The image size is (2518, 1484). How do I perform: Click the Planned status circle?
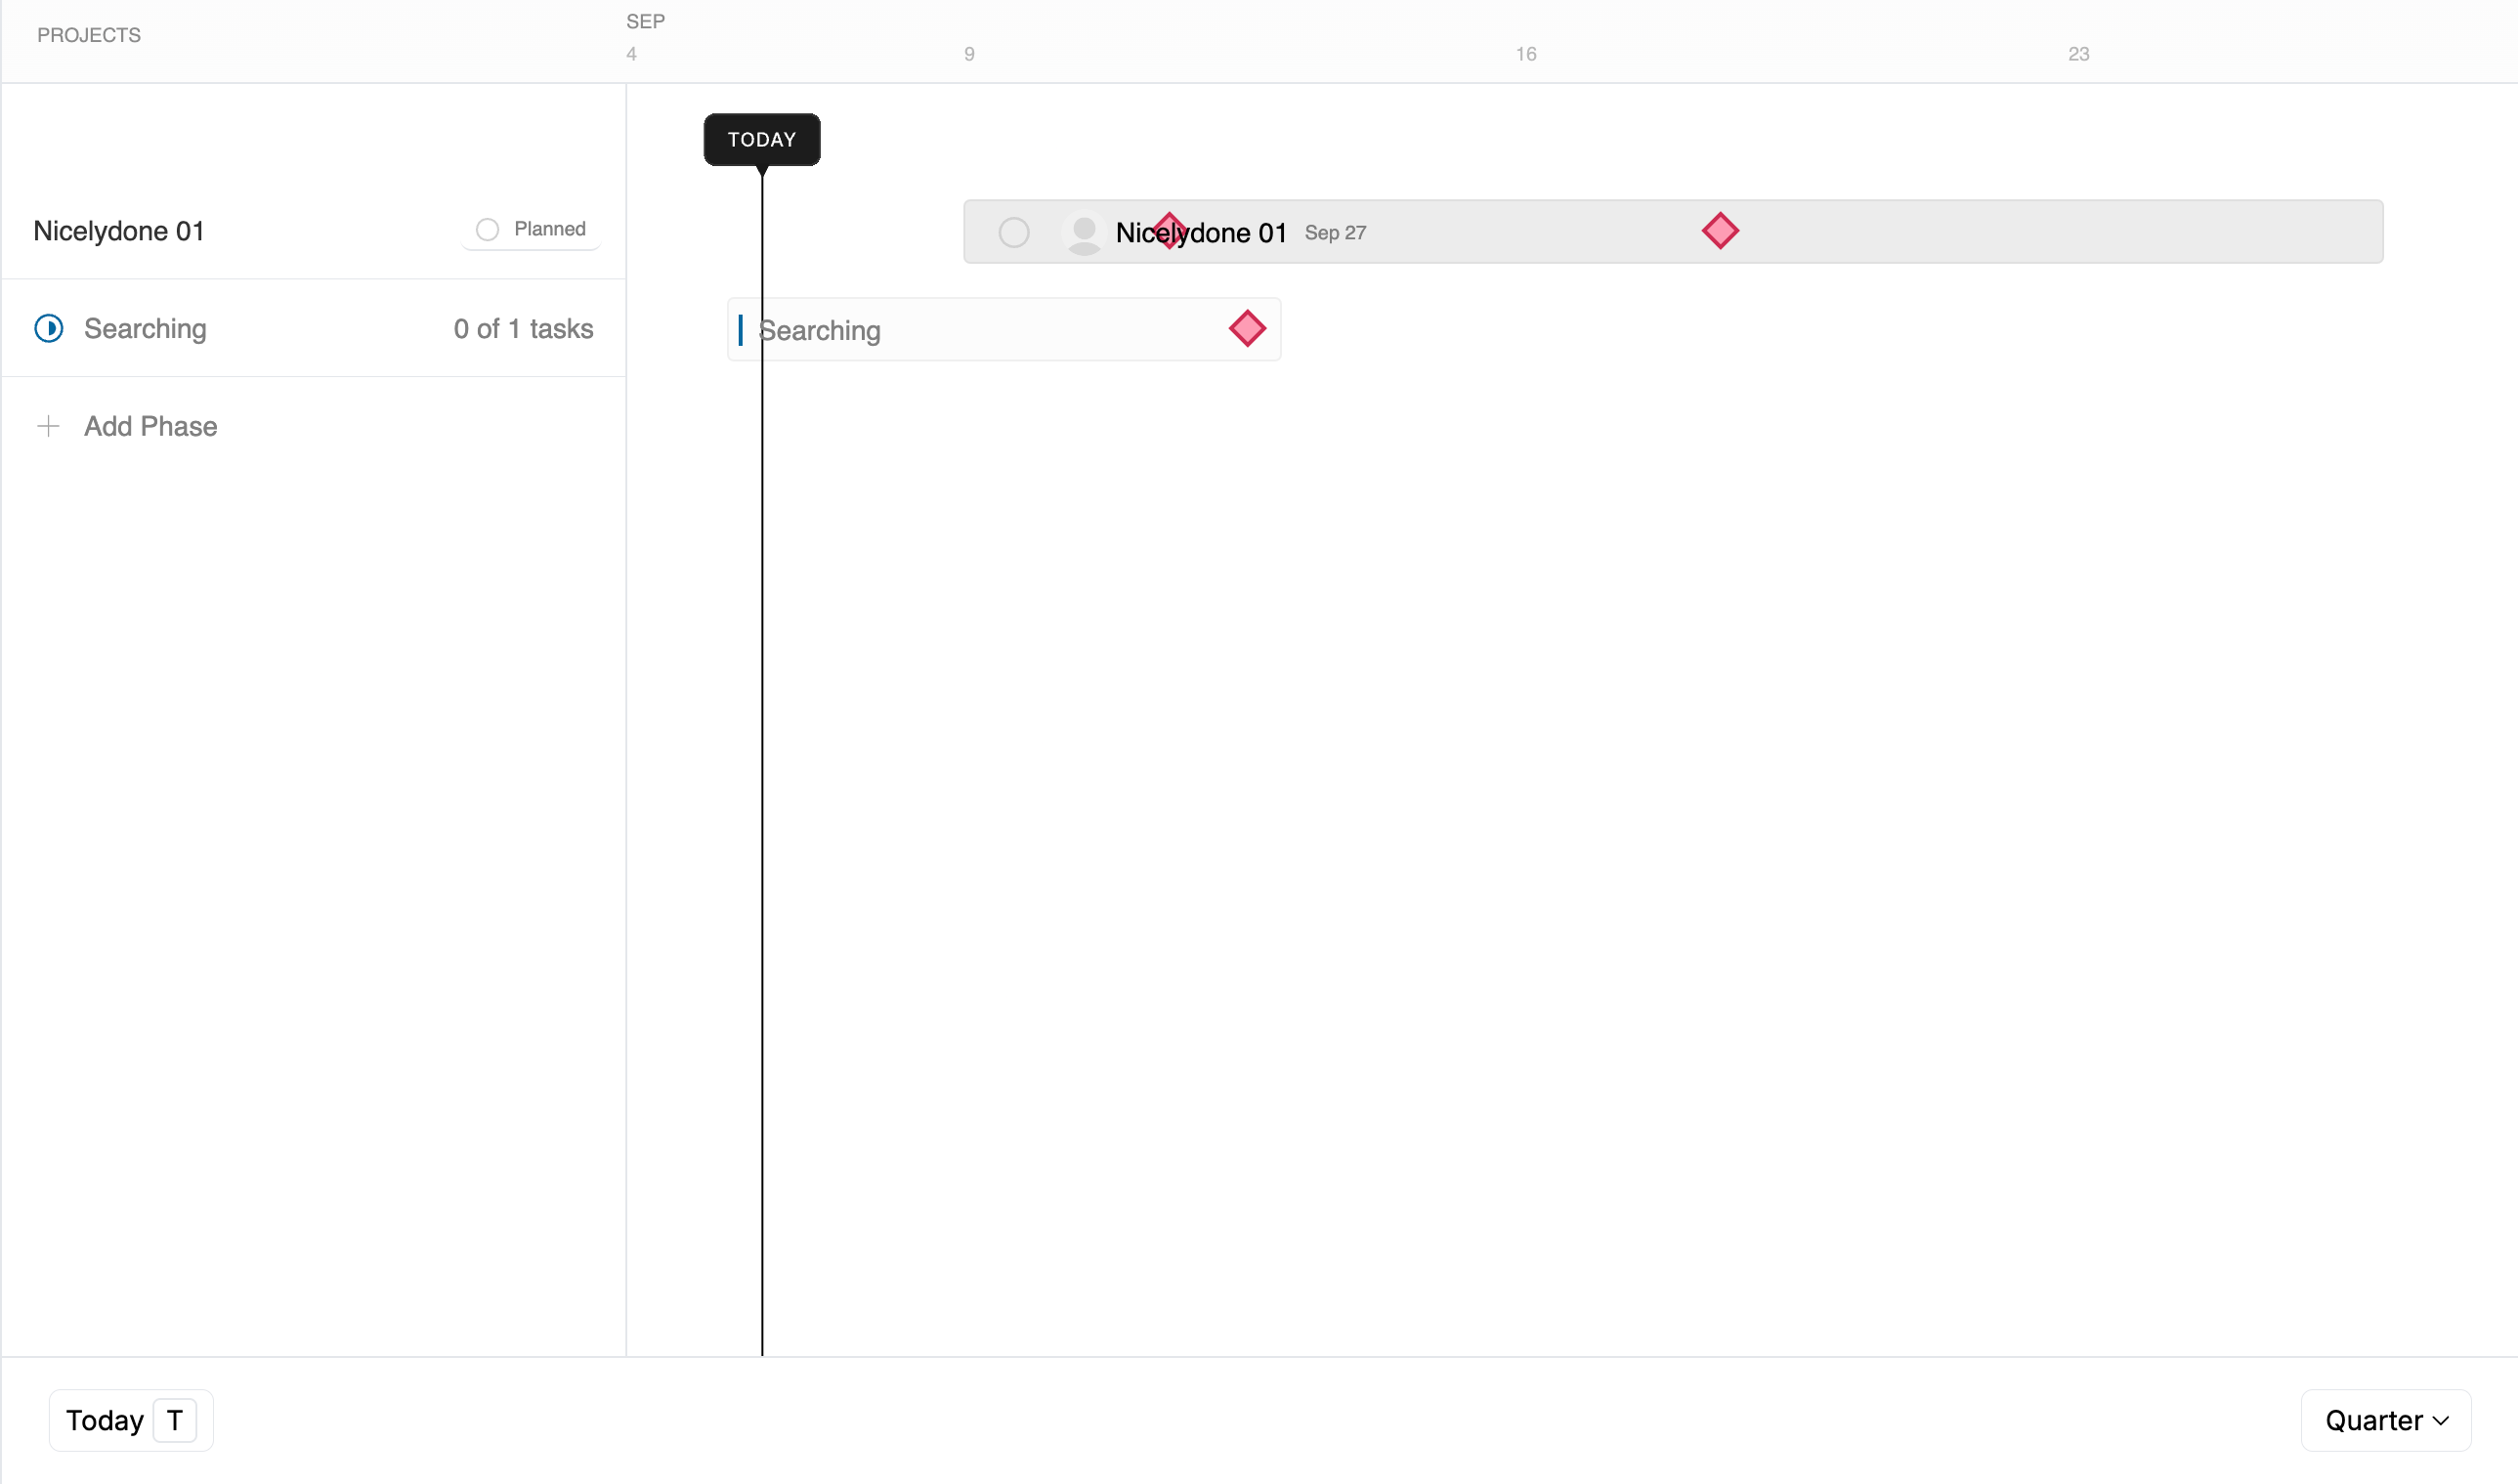point(487,229)
